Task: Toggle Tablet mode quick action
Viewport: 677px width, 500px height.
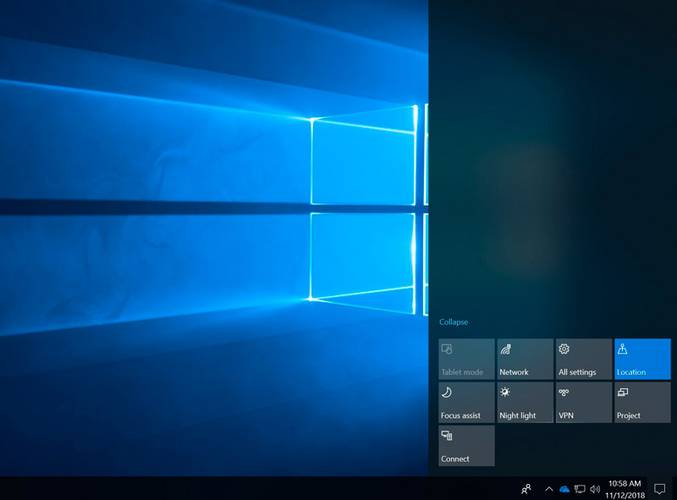Action: coord(466,359)
